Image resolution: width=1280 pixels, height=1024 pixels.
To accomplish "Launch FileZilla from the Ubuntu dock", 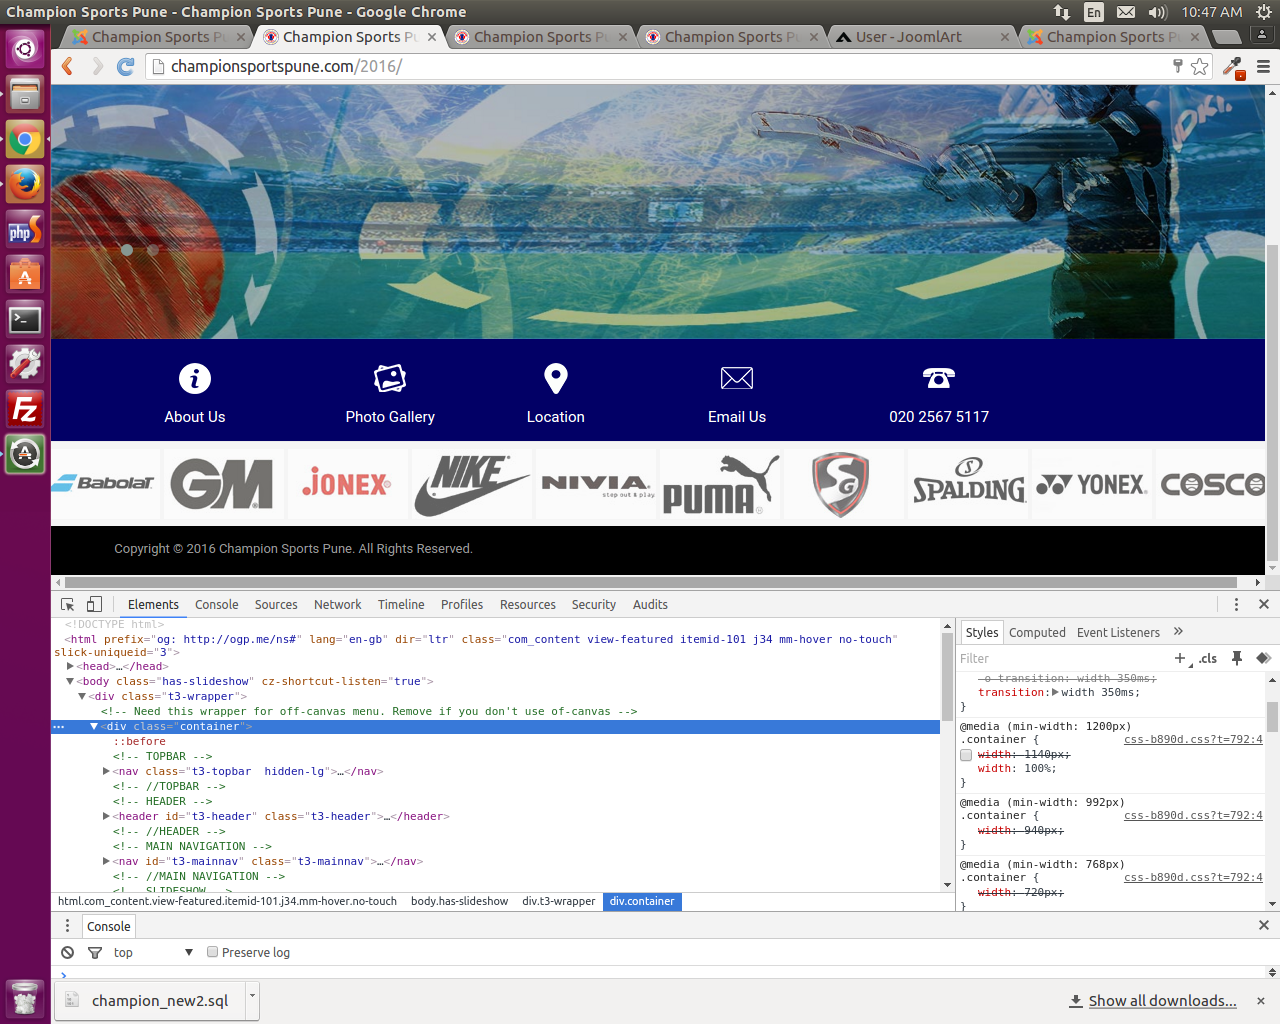I will [24, 410].
